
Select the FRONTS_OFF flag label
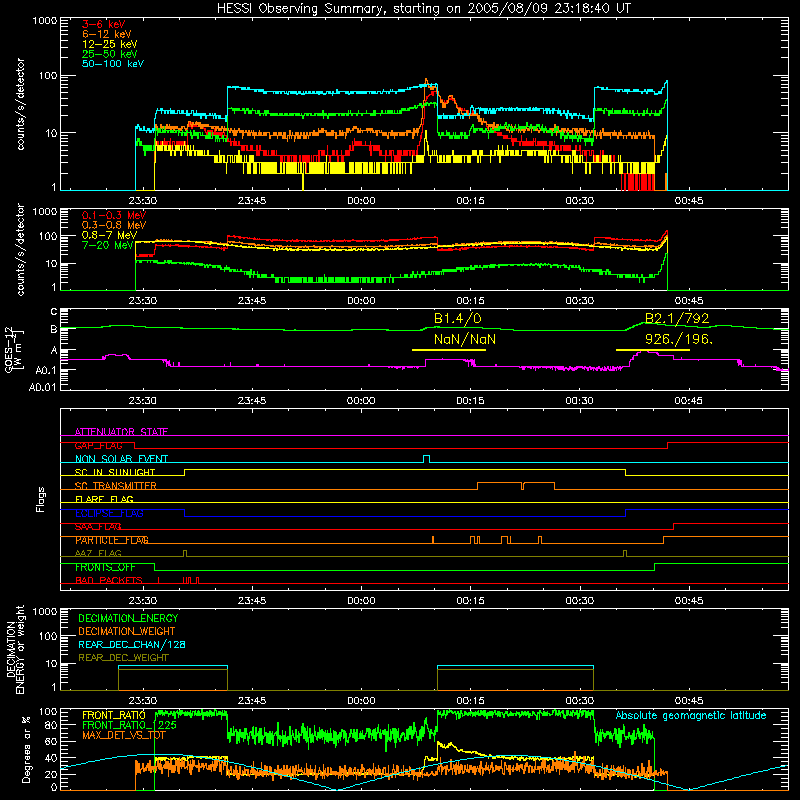(x=105, y=567)
